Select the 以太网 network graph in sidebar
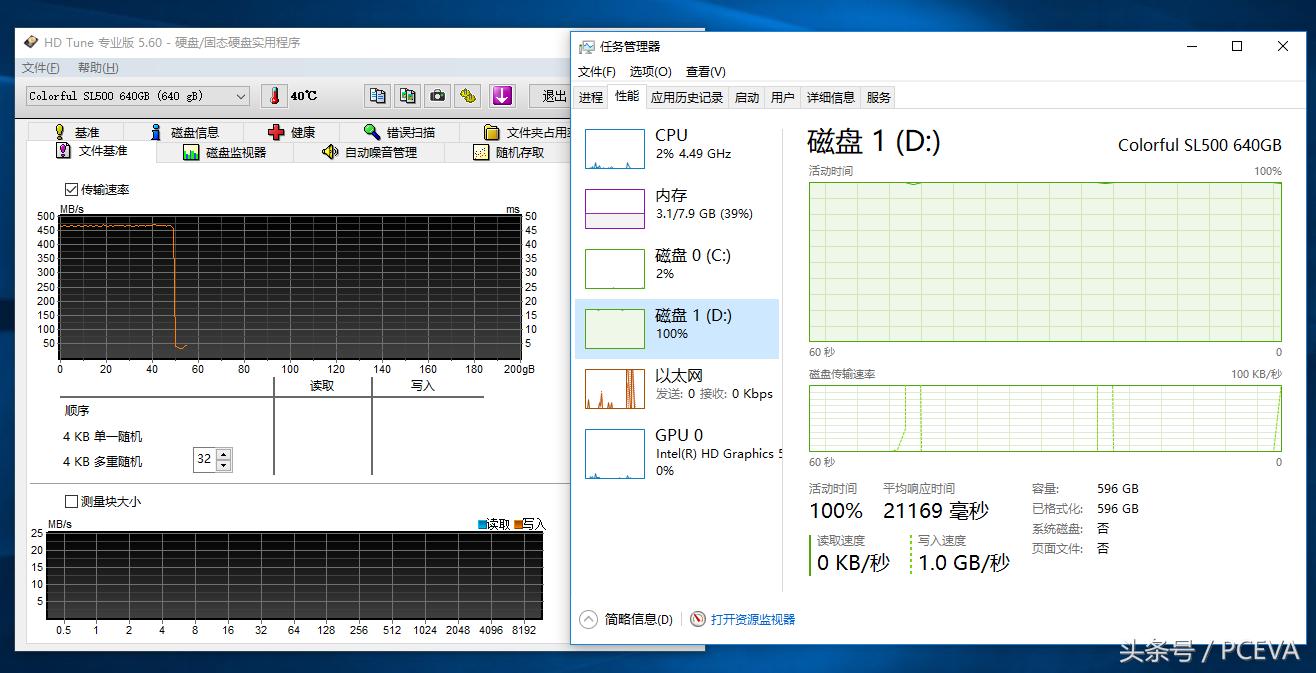The width and height of the screenshot is (1316, 673). point(614,388)
